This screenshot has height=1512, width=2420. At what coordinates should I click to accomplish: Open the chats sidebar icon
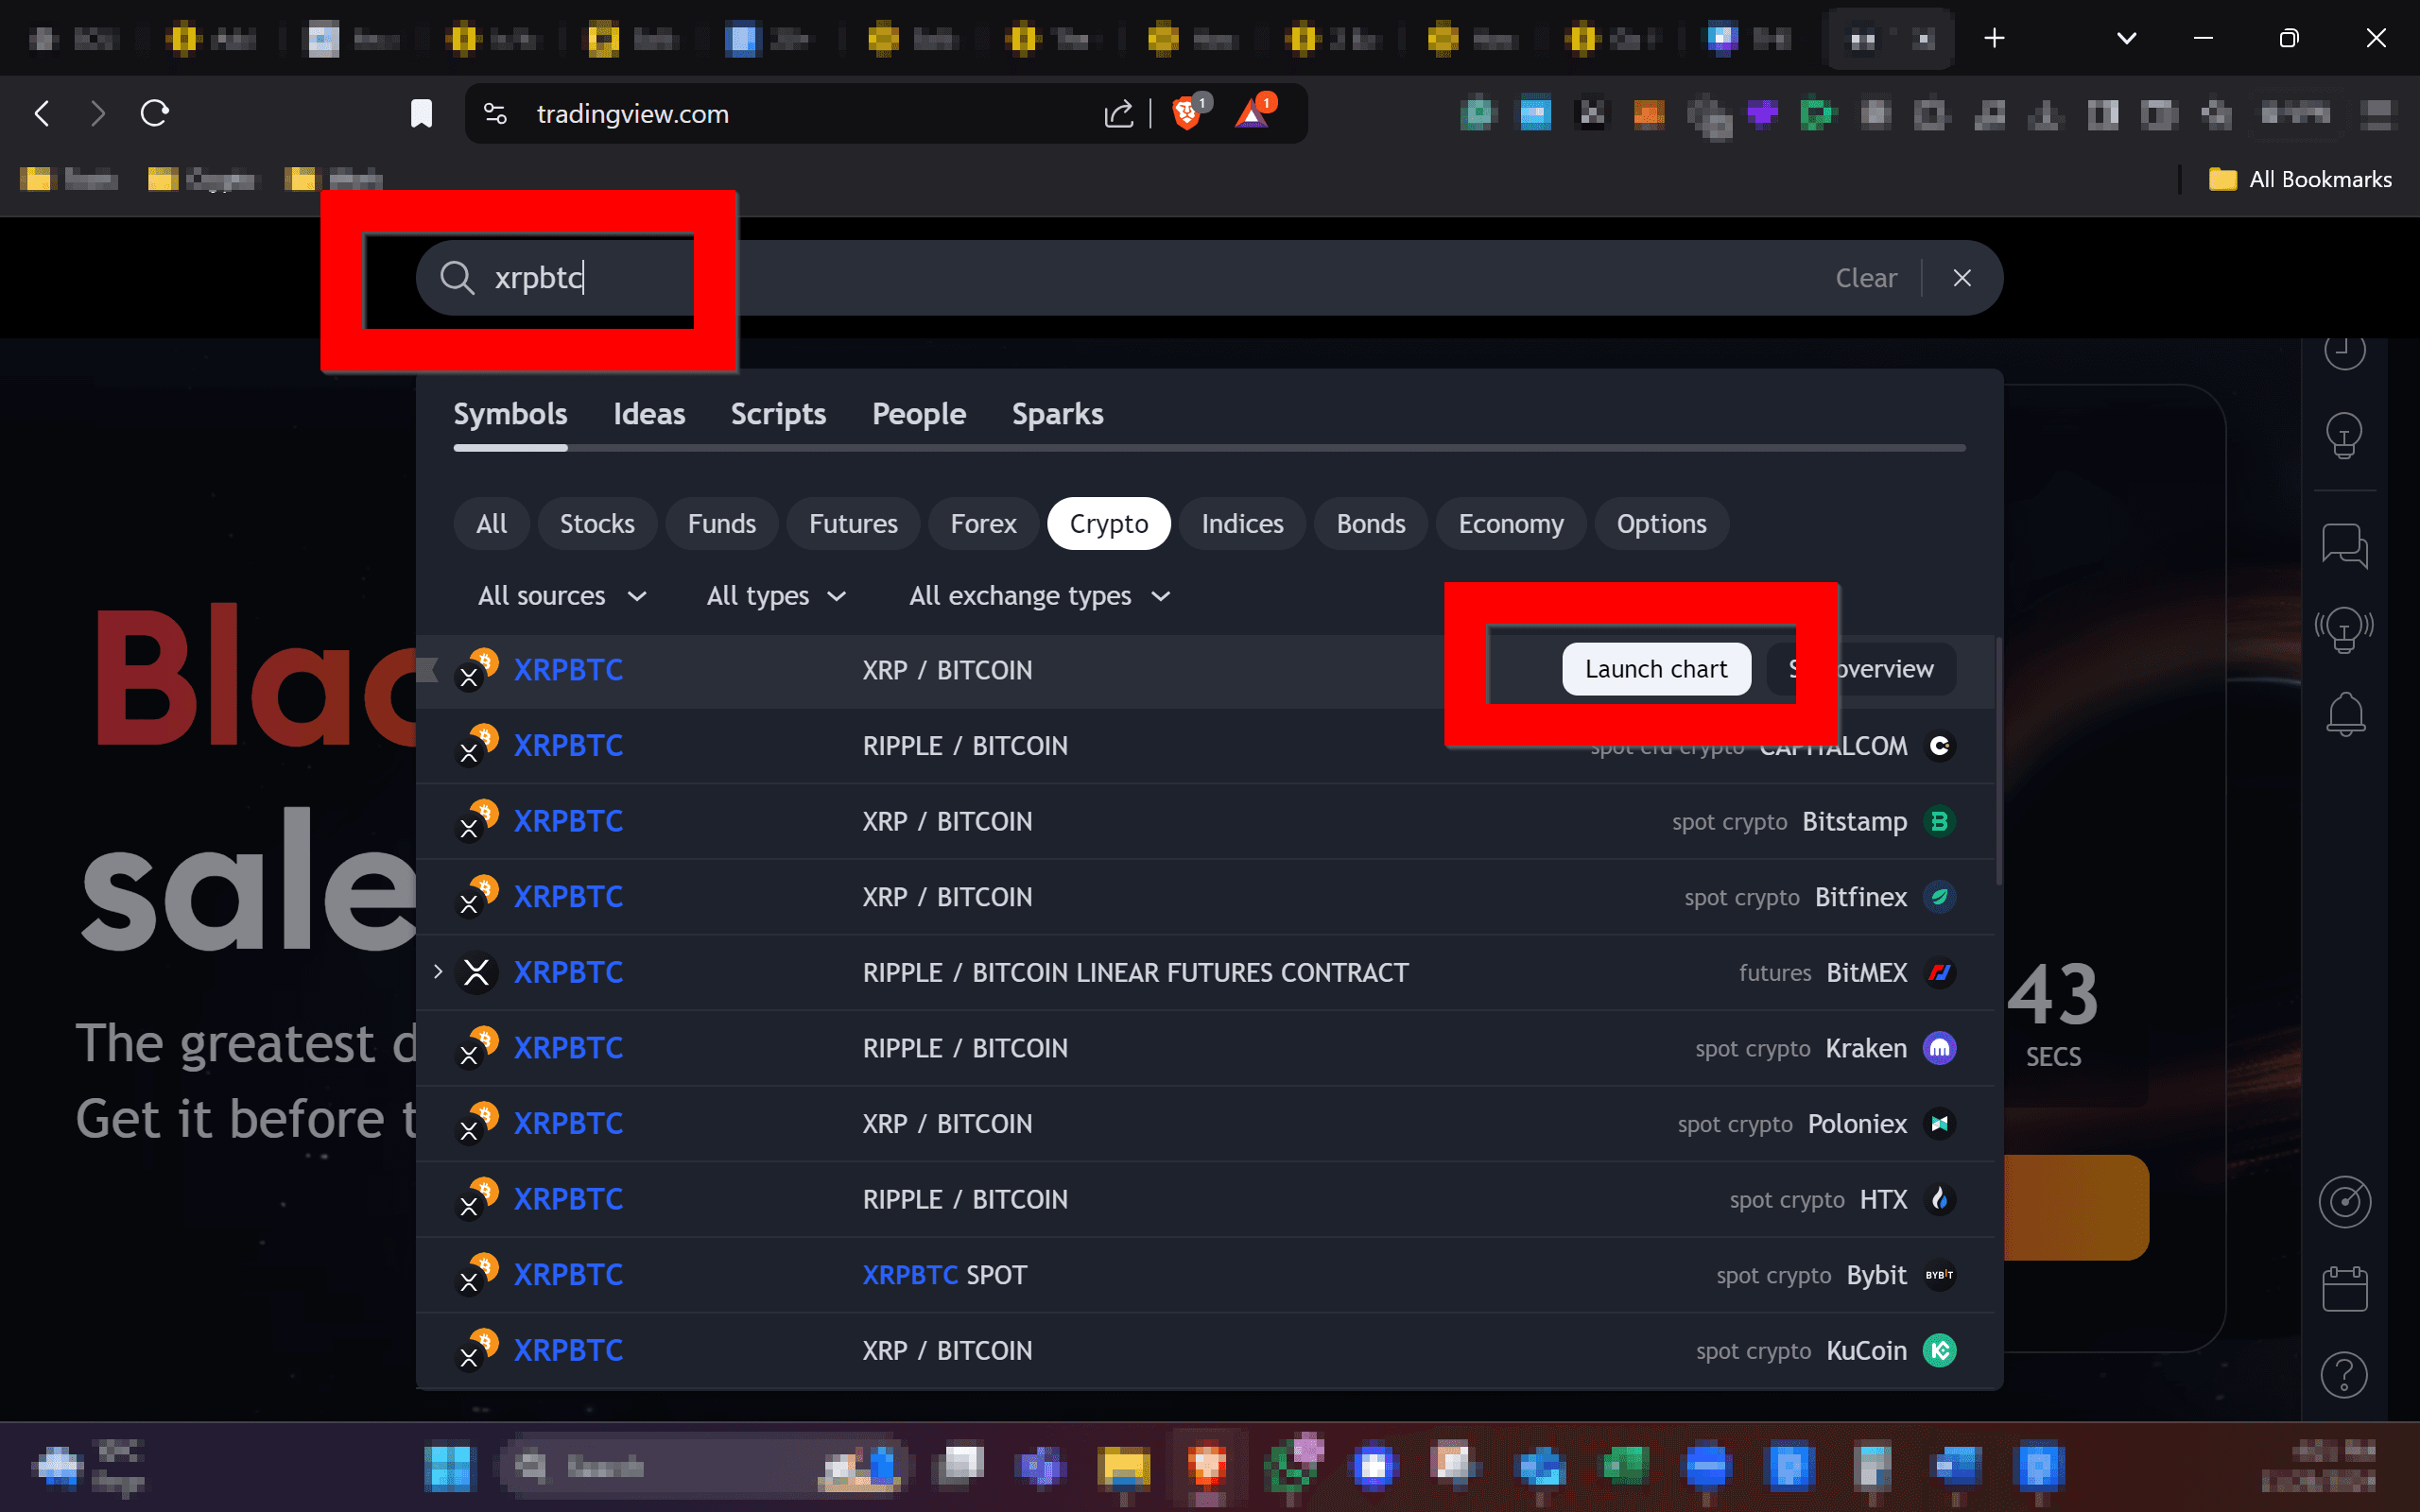[2344, 546]
